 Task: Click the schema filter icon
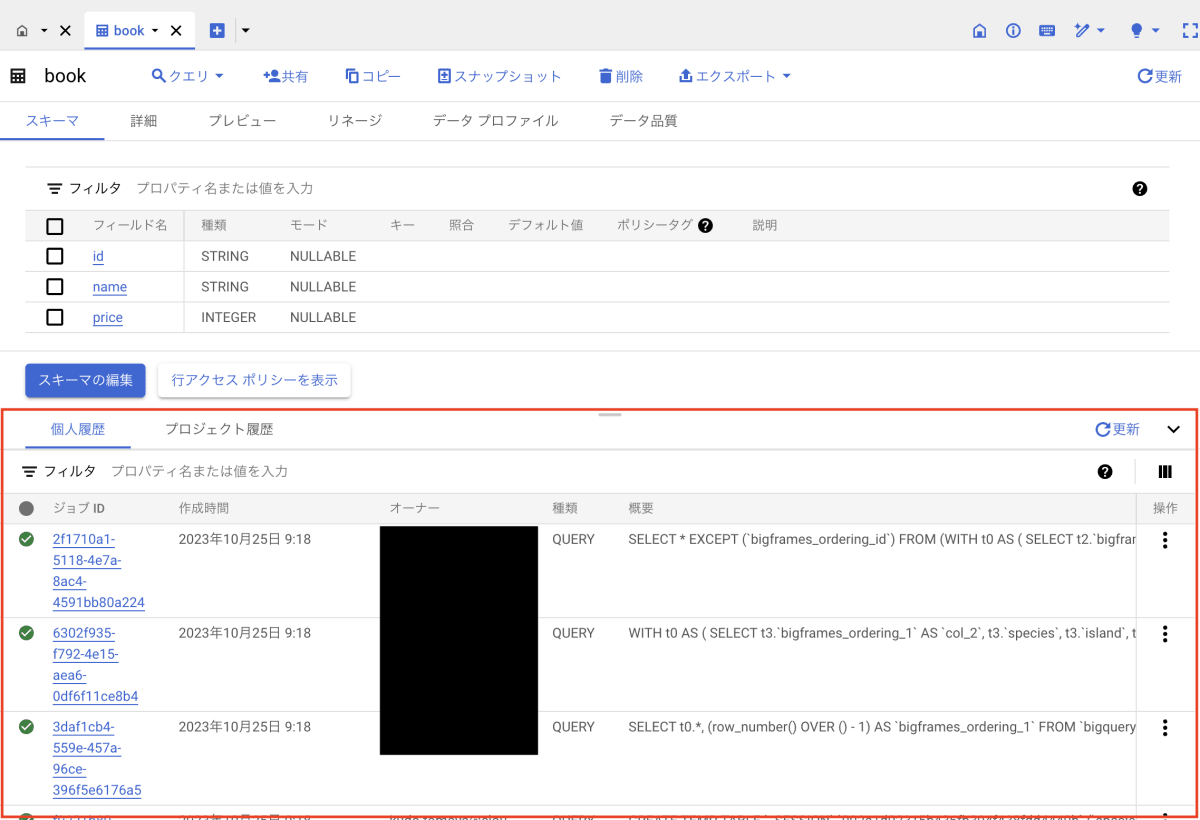coord(54,188)
